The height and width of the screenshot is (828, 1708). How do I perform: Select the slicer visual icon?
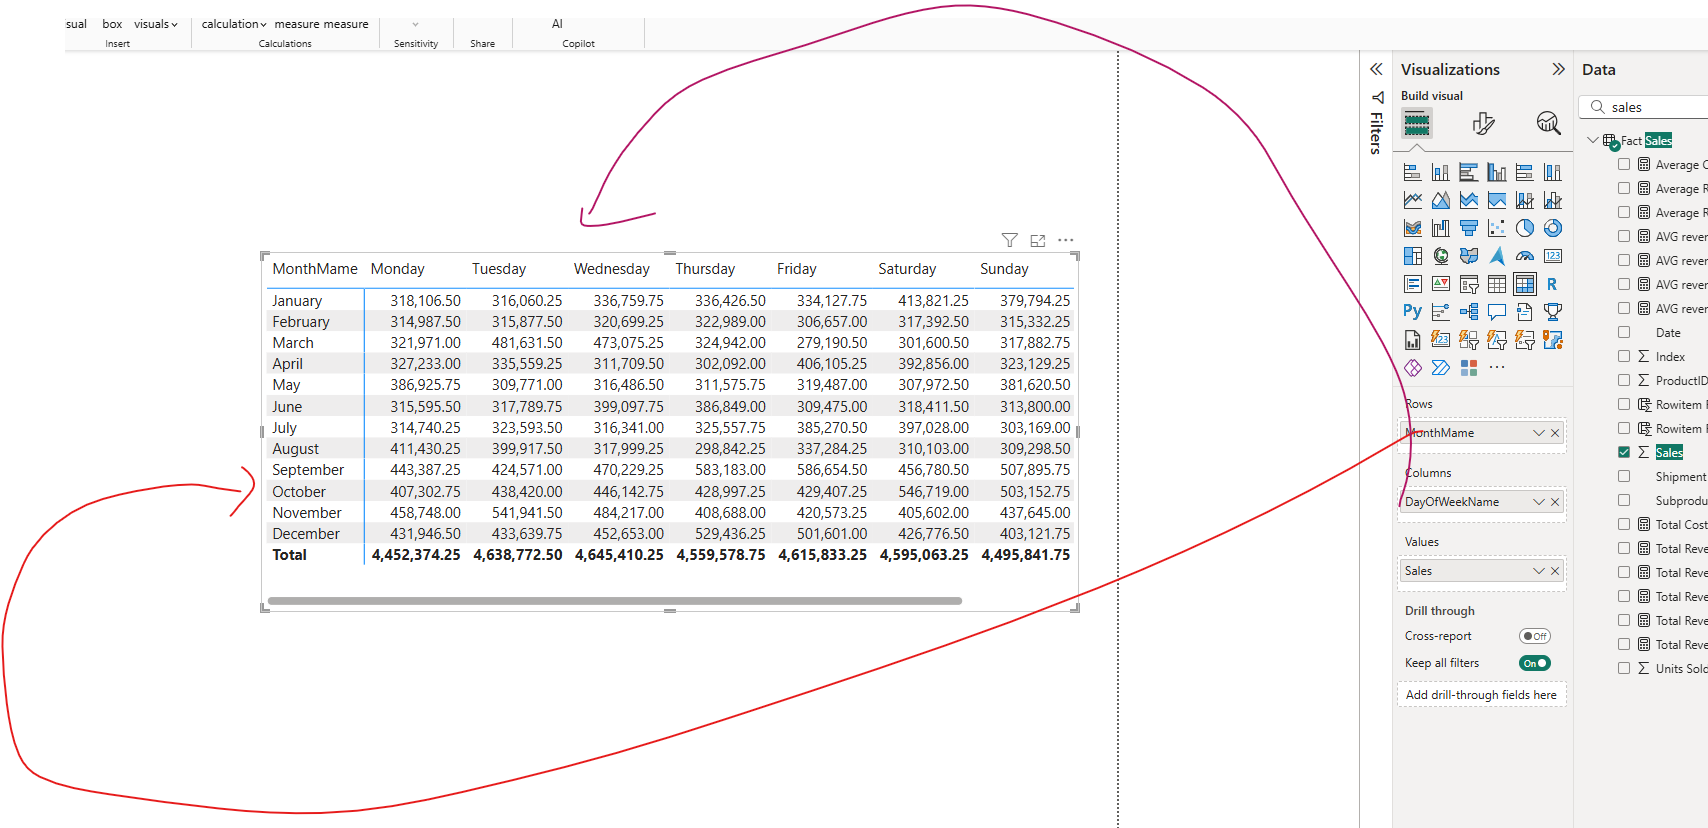coord(1468,284)
